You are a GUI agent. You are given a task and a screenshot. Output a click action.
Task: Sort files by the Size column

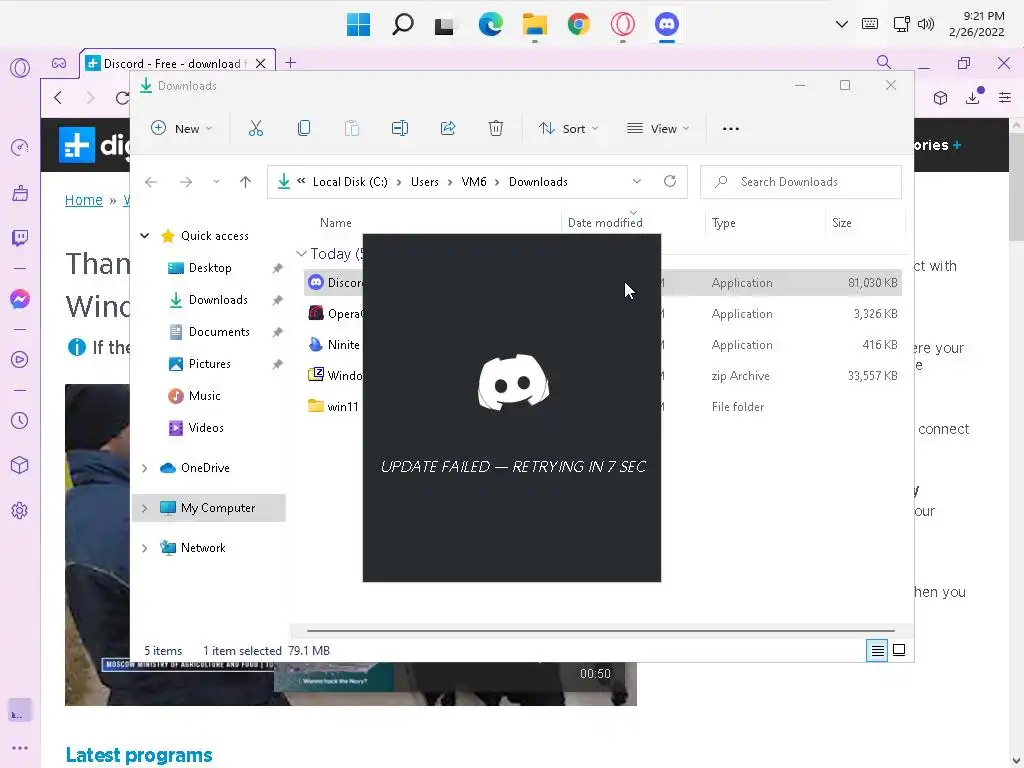coord(842,223)
